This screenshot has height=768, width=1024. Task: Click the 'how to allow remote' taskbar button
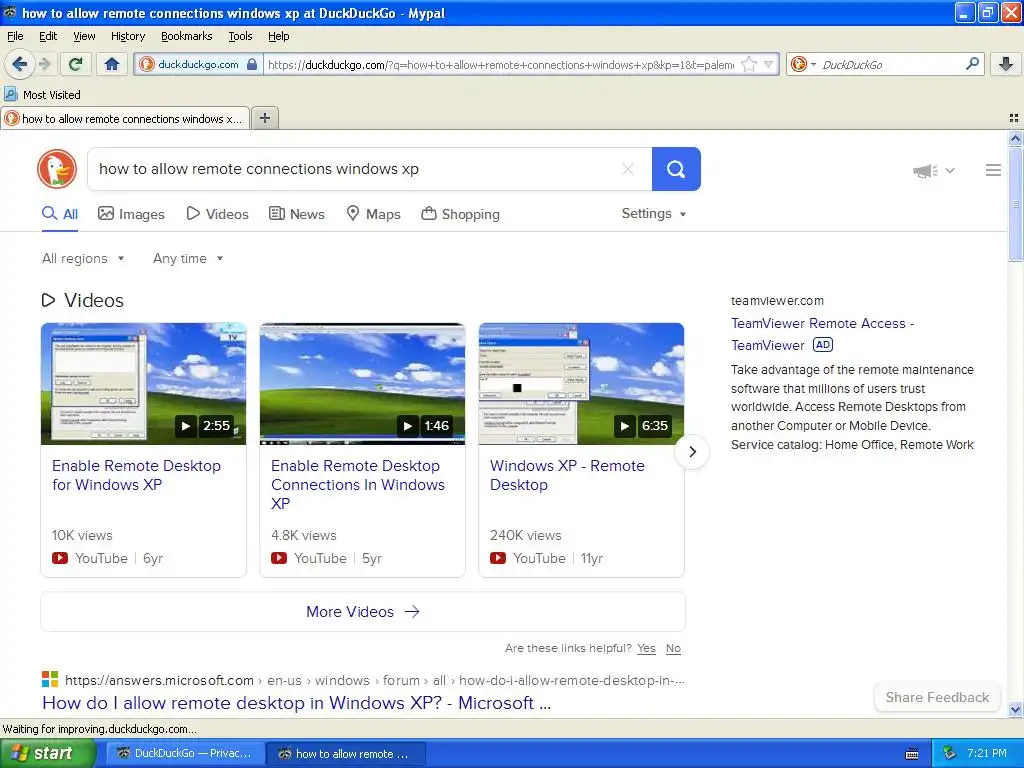tap(345, 754)
